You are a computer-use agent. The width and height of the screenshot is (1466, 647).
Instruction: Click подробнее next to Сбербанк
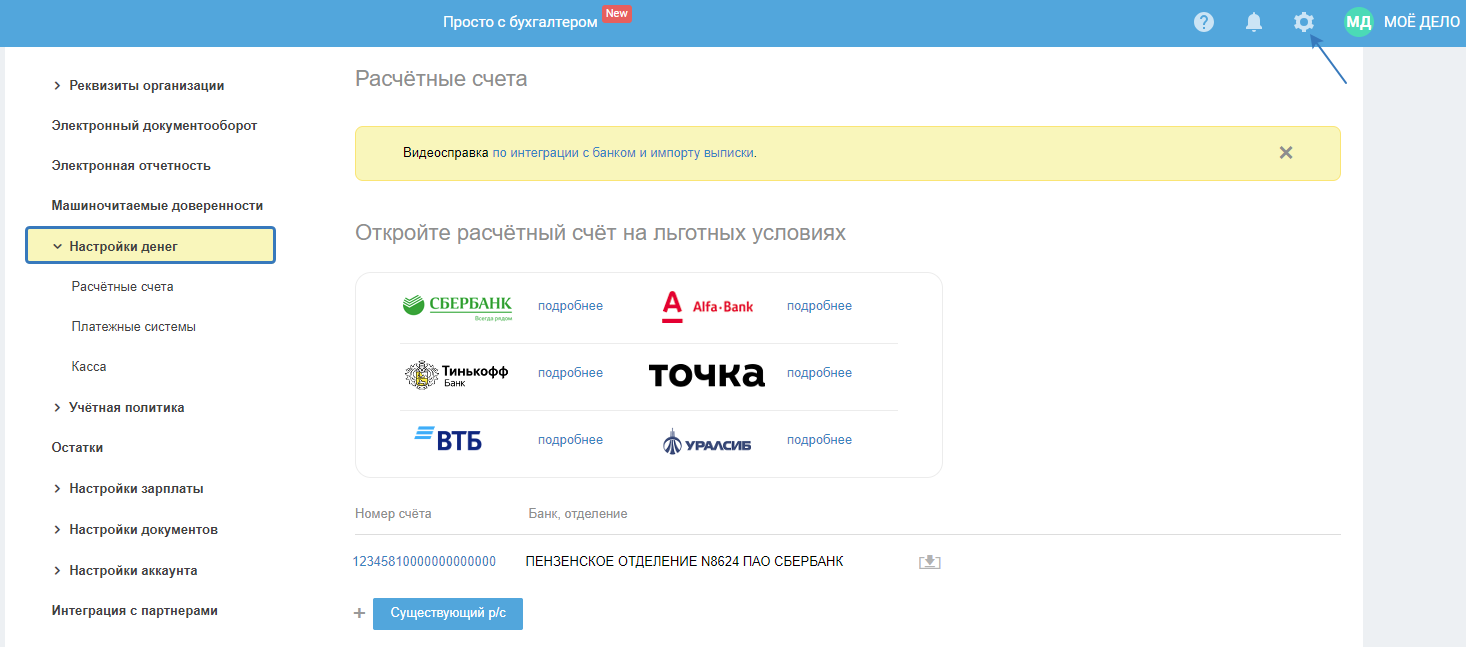click(570, 306)
